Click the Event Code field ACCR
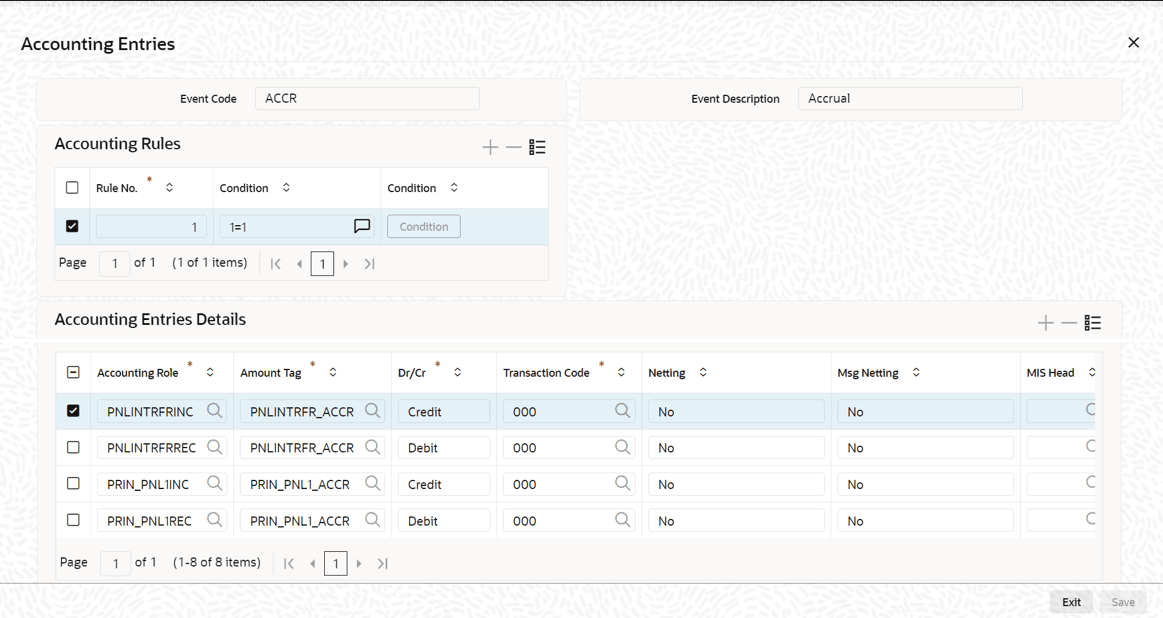Screen dimensions: 1163x618 tap(367, 99)
